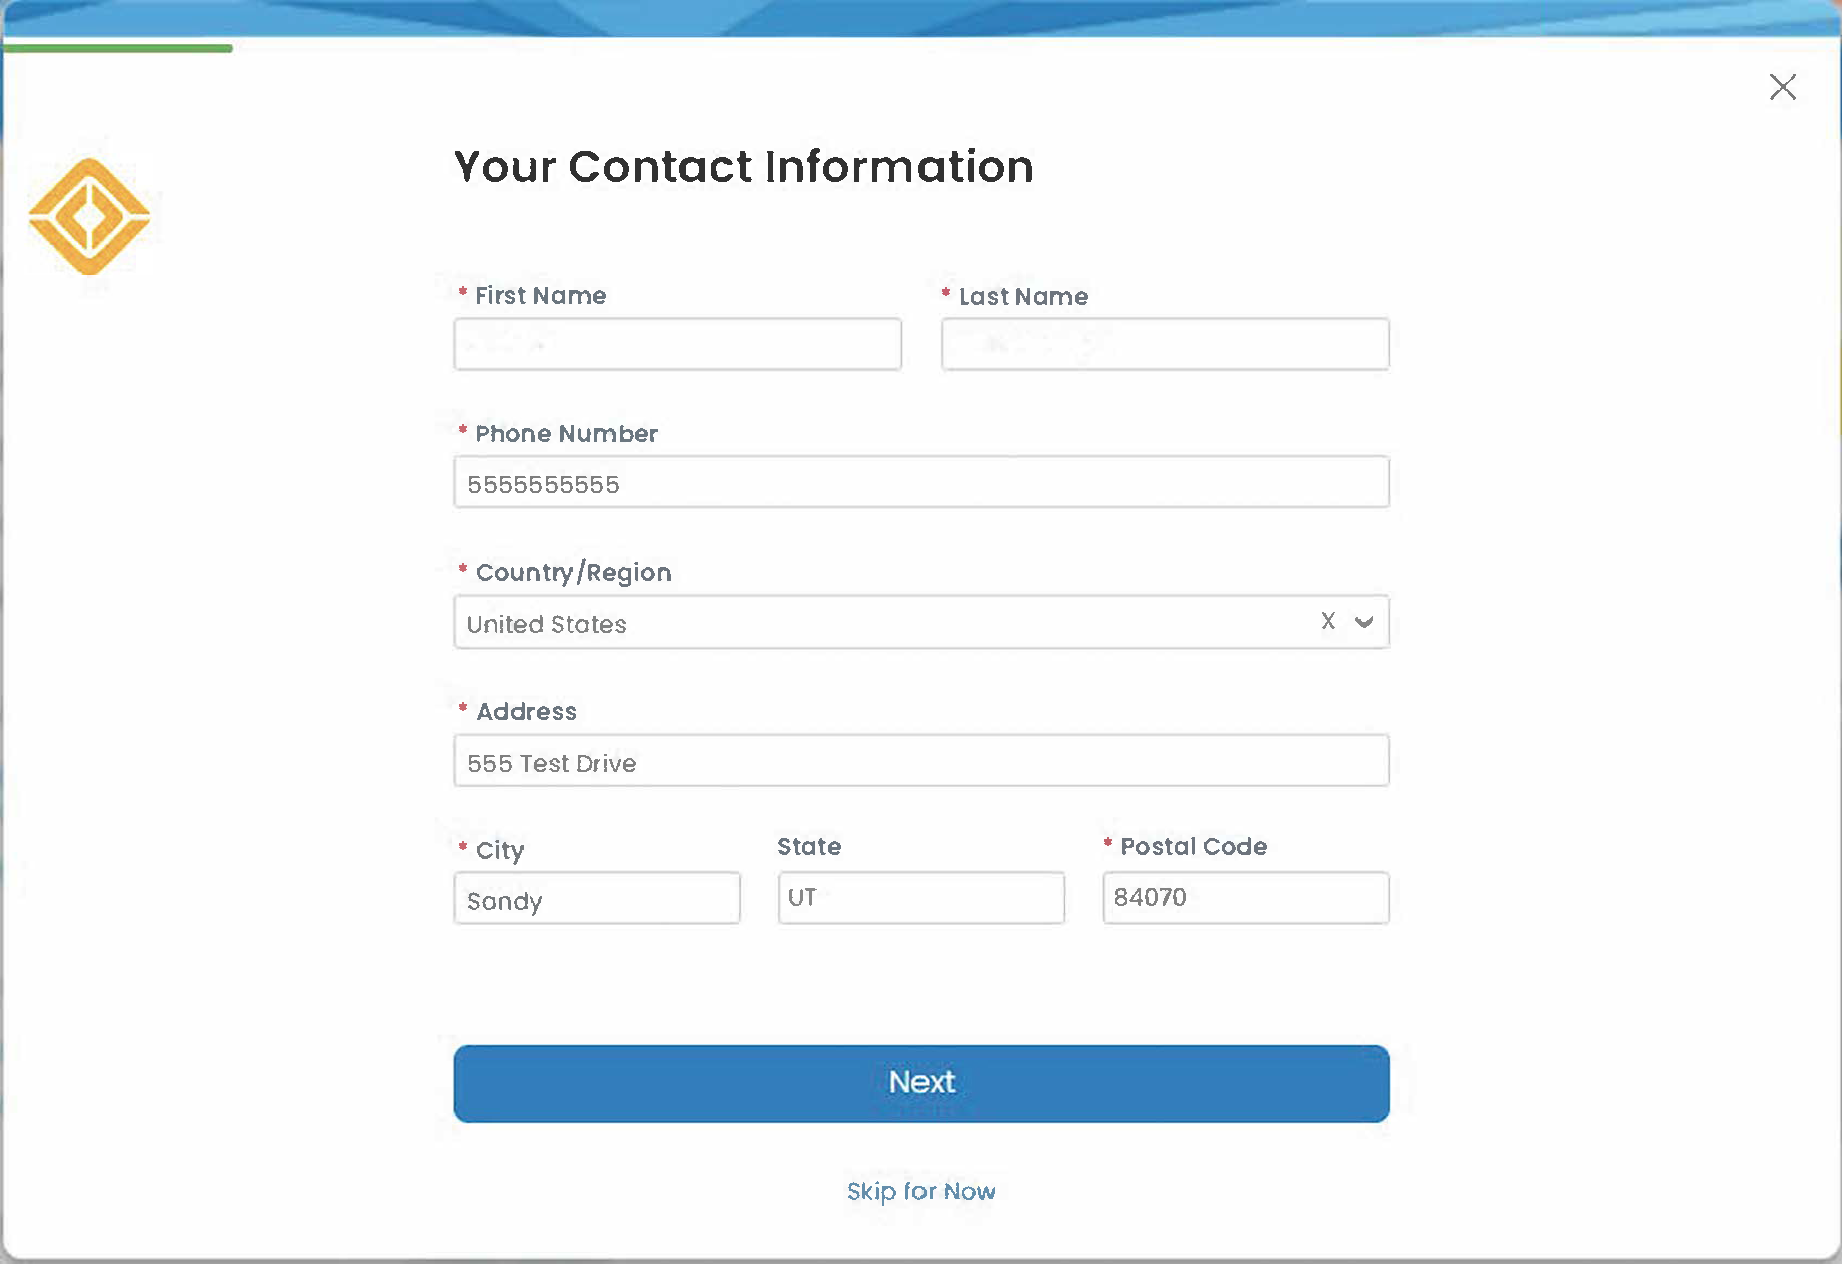Select the First Name input field
The height and width of the screenshot is (1264, 1842).
(x=677, y=344)
